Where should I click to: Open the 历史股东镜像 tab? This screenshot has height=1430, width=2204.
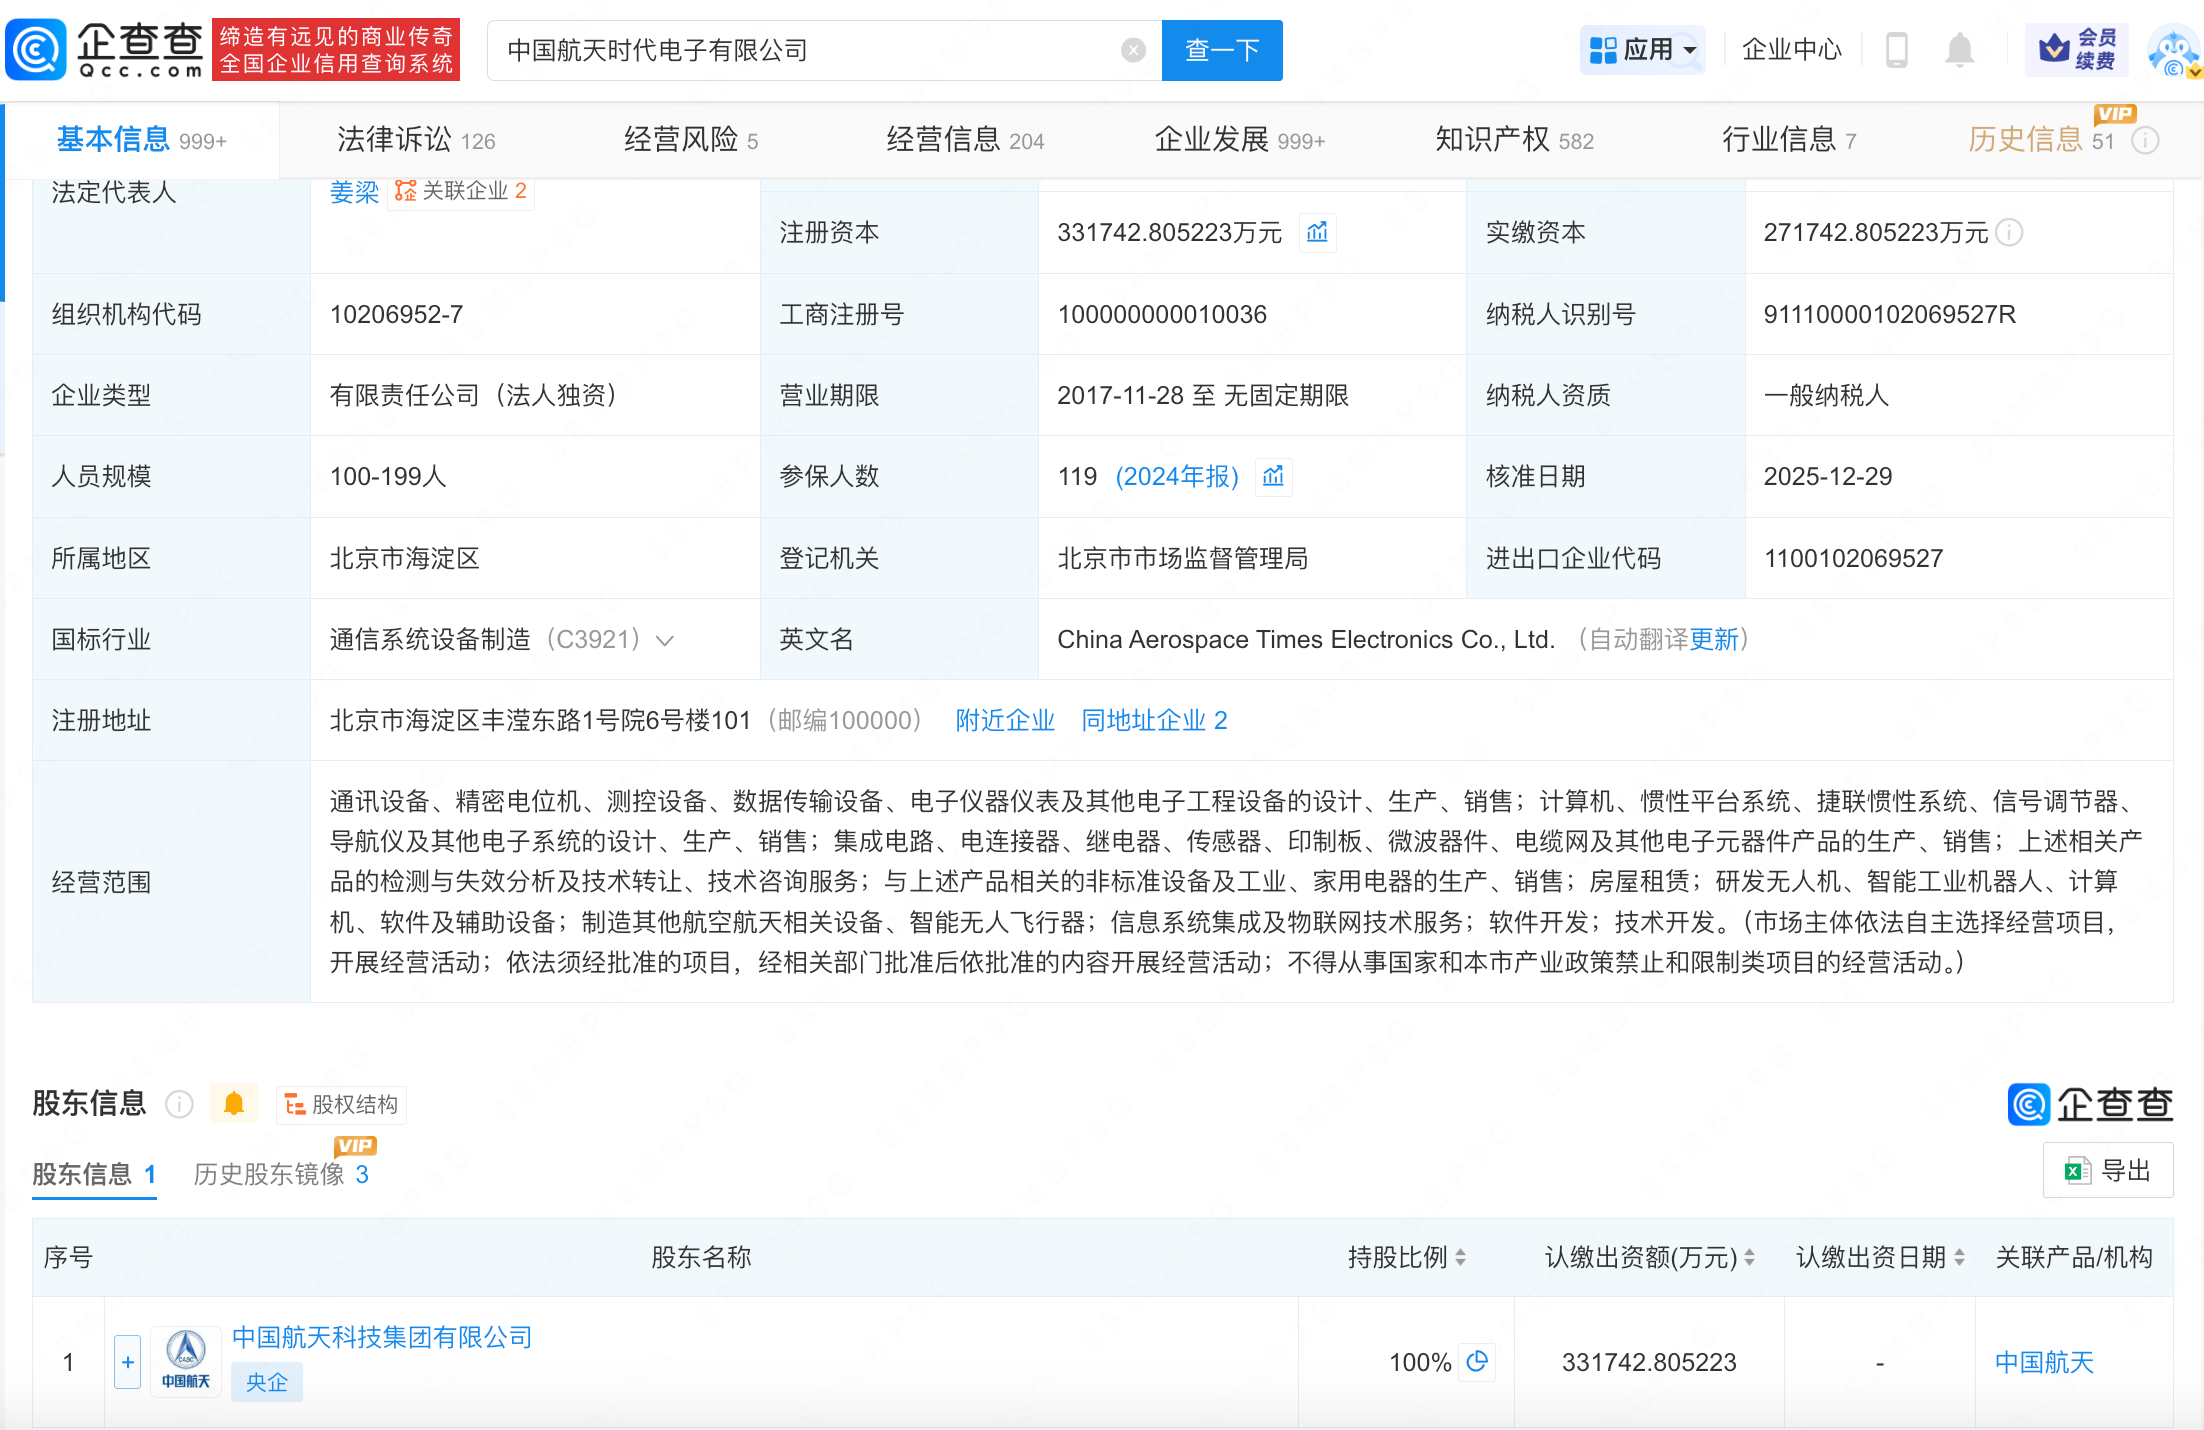coord(281,1174)
